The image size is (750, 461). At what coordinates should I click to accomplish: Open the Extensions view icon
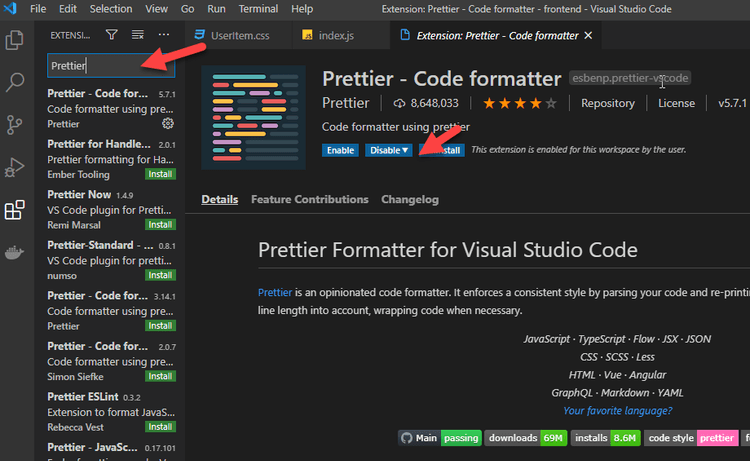(14, 209)
